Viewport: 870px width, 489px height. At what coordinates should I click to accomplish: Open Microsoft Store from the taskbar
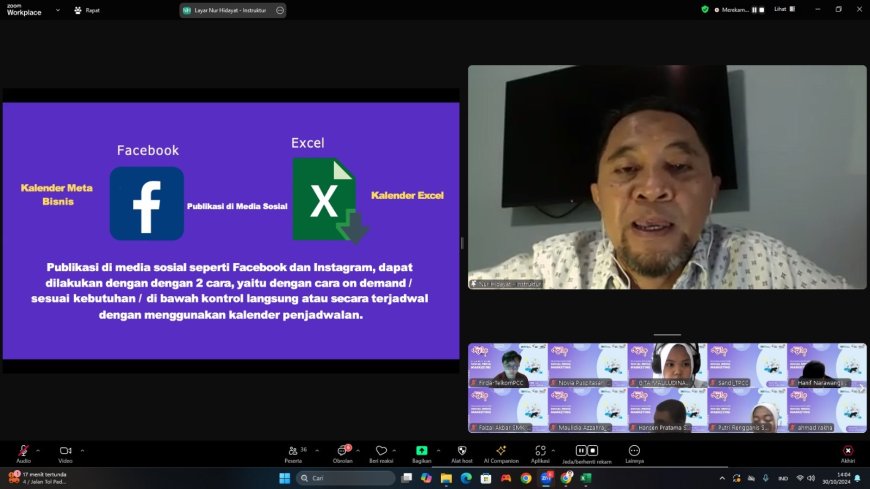pos(486,478)
